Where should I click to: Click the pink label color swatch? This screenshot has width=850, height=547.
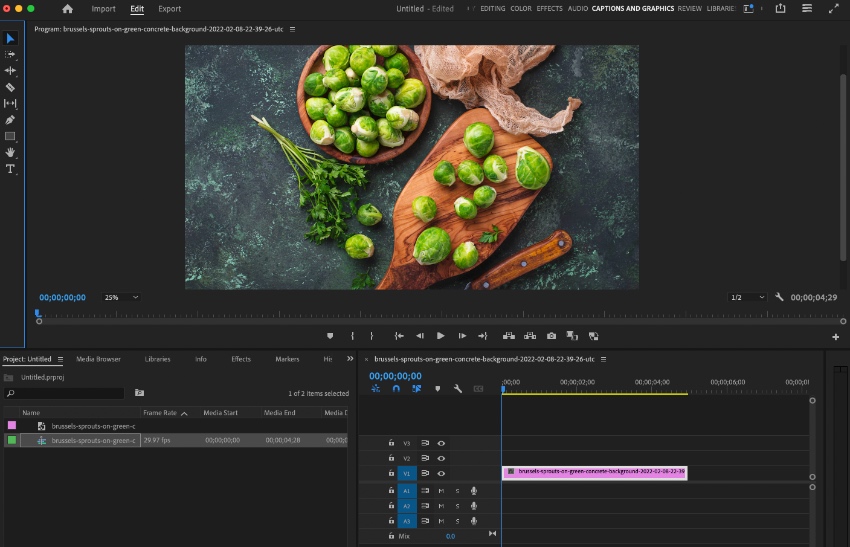(12, 426)
